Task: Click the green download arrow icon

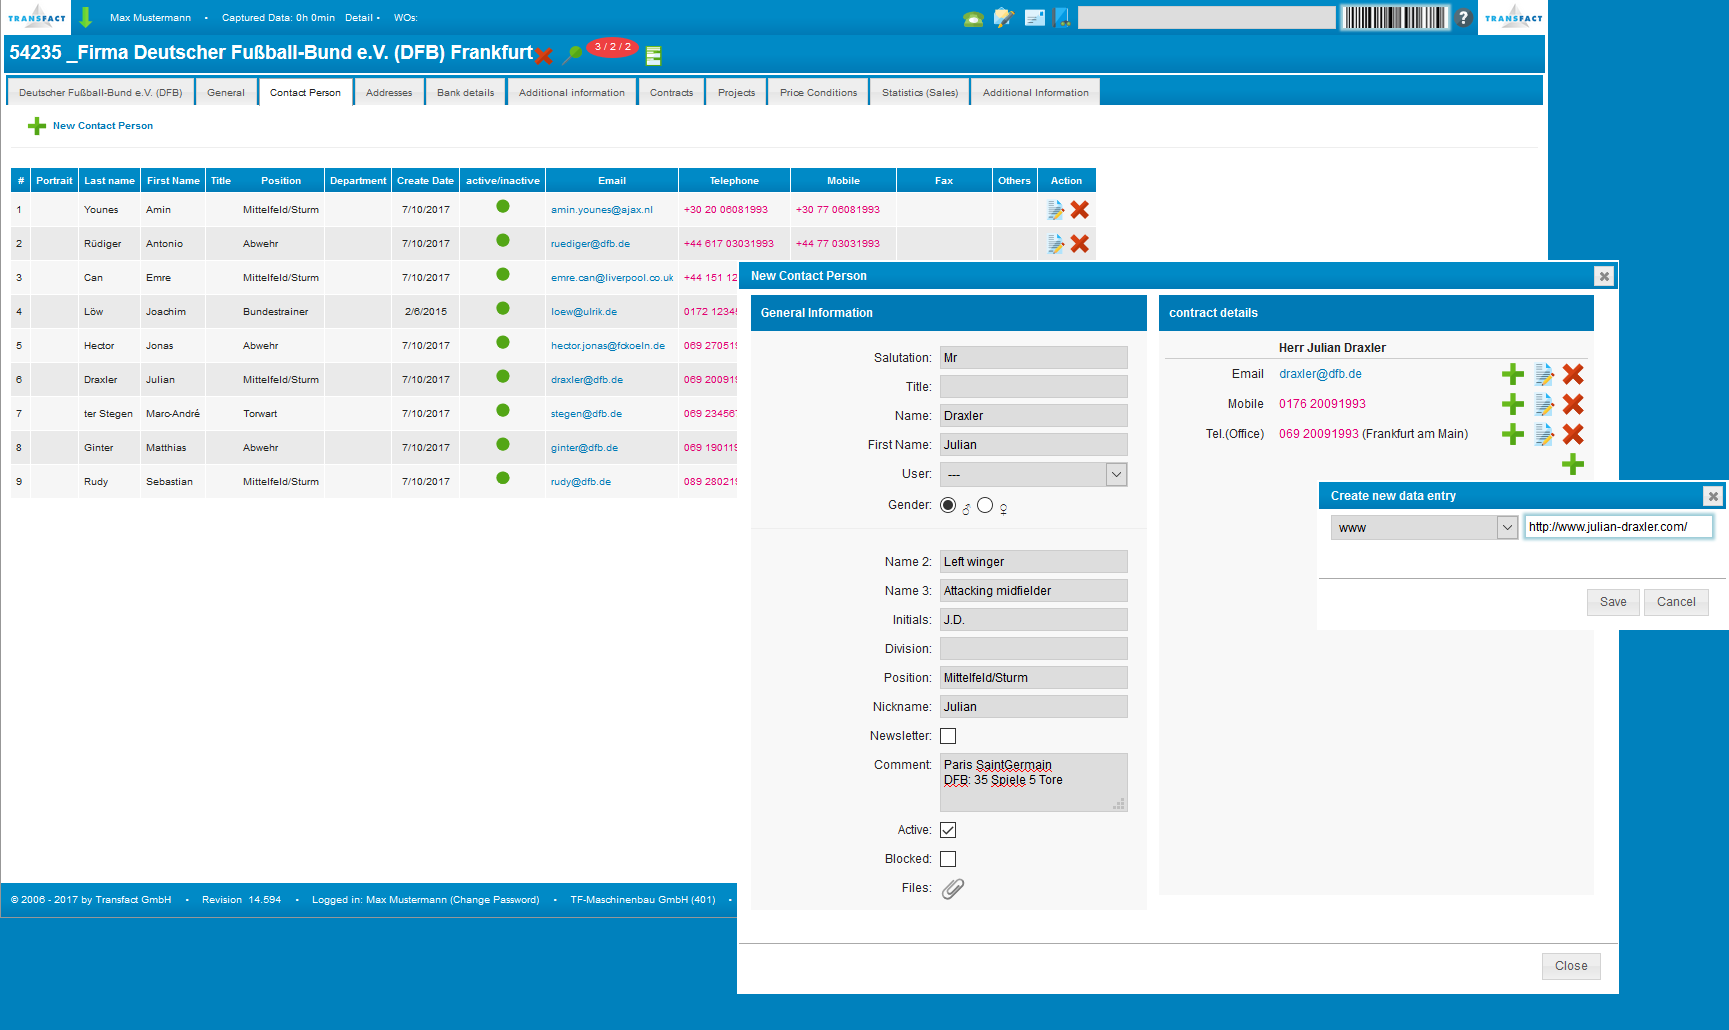Action: point(86,17)
